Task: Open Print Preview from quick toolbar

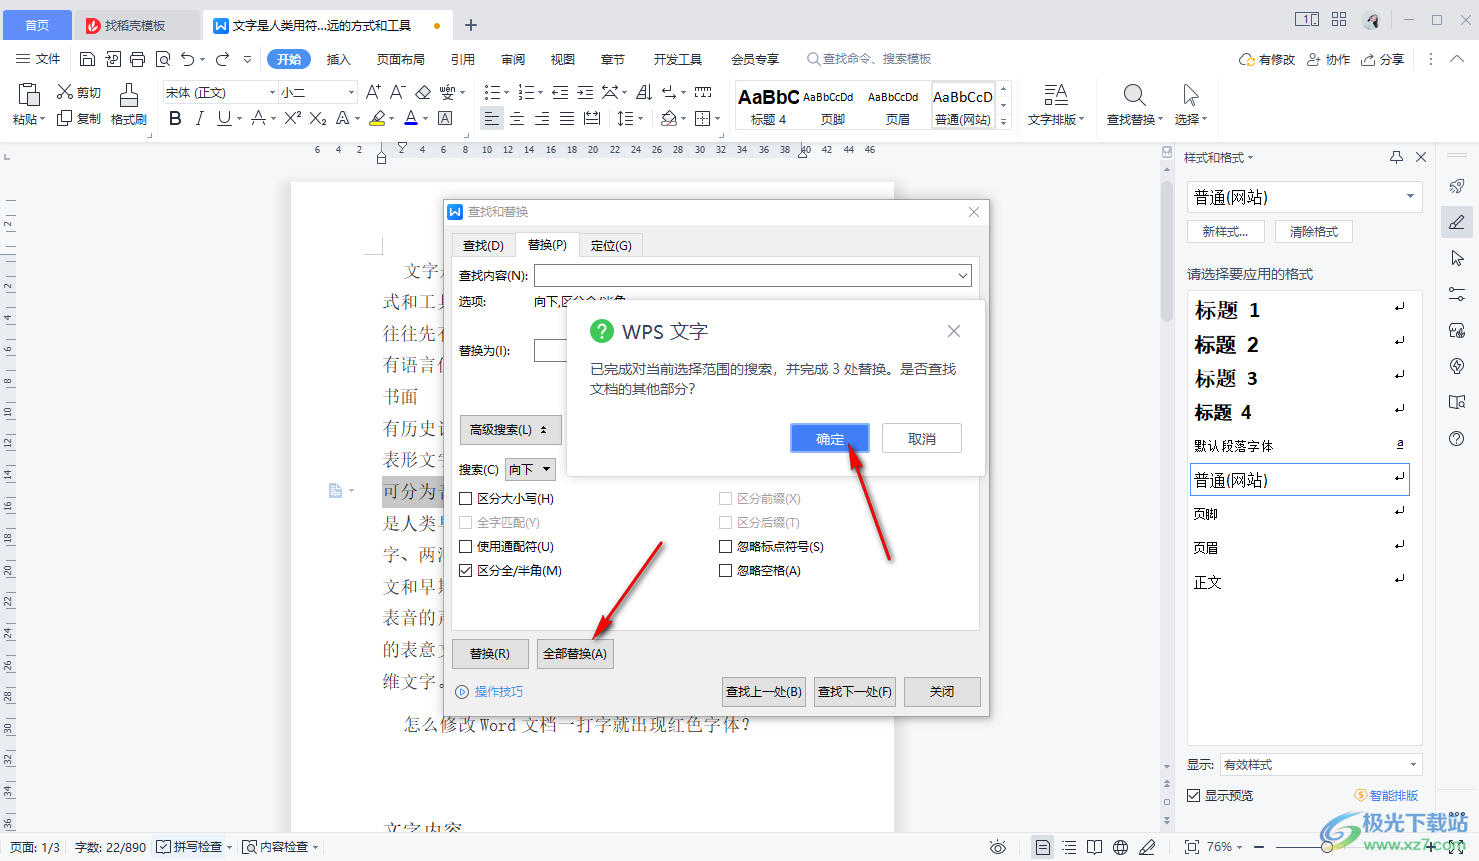Action: pos(163,59)
